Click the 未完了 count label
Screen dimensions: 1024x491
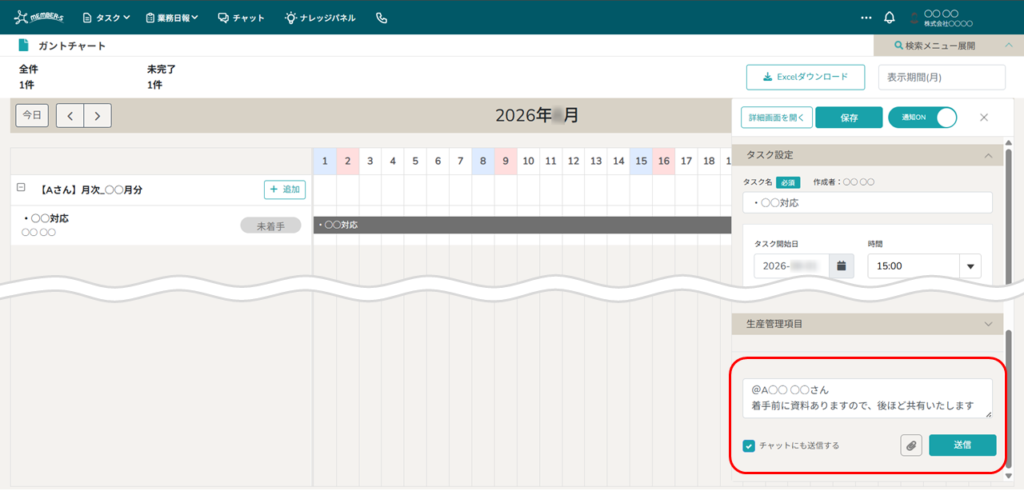[x=161, y=69]
